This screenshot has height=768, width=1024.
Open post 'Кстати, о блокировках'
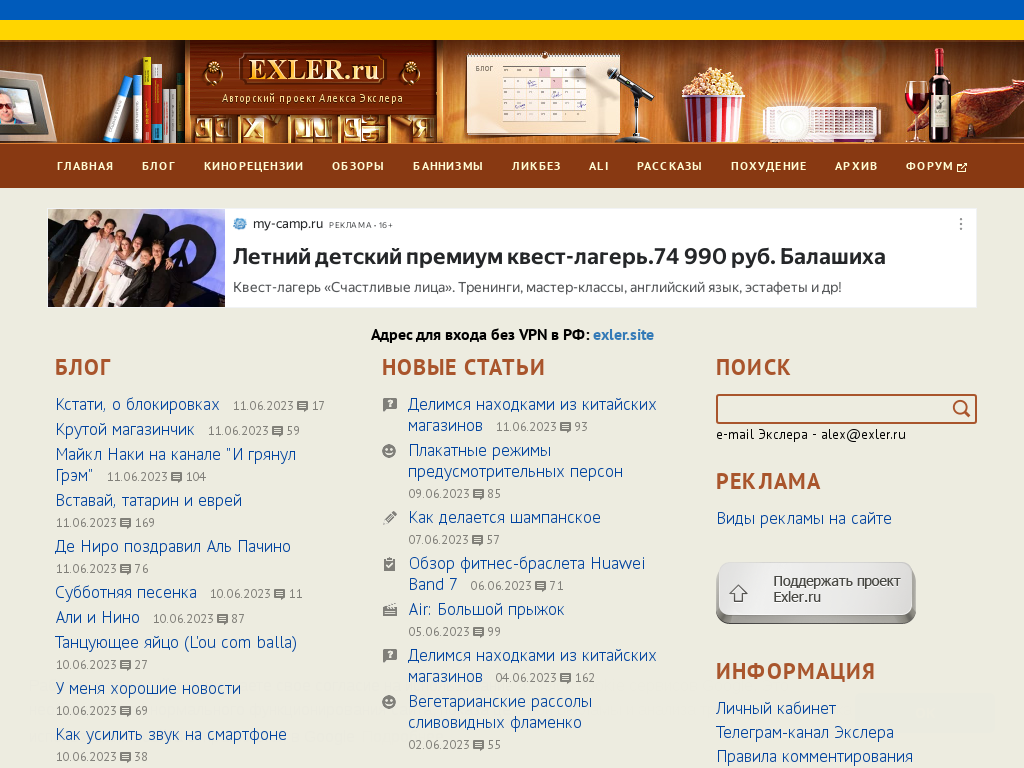pos(137,405)
